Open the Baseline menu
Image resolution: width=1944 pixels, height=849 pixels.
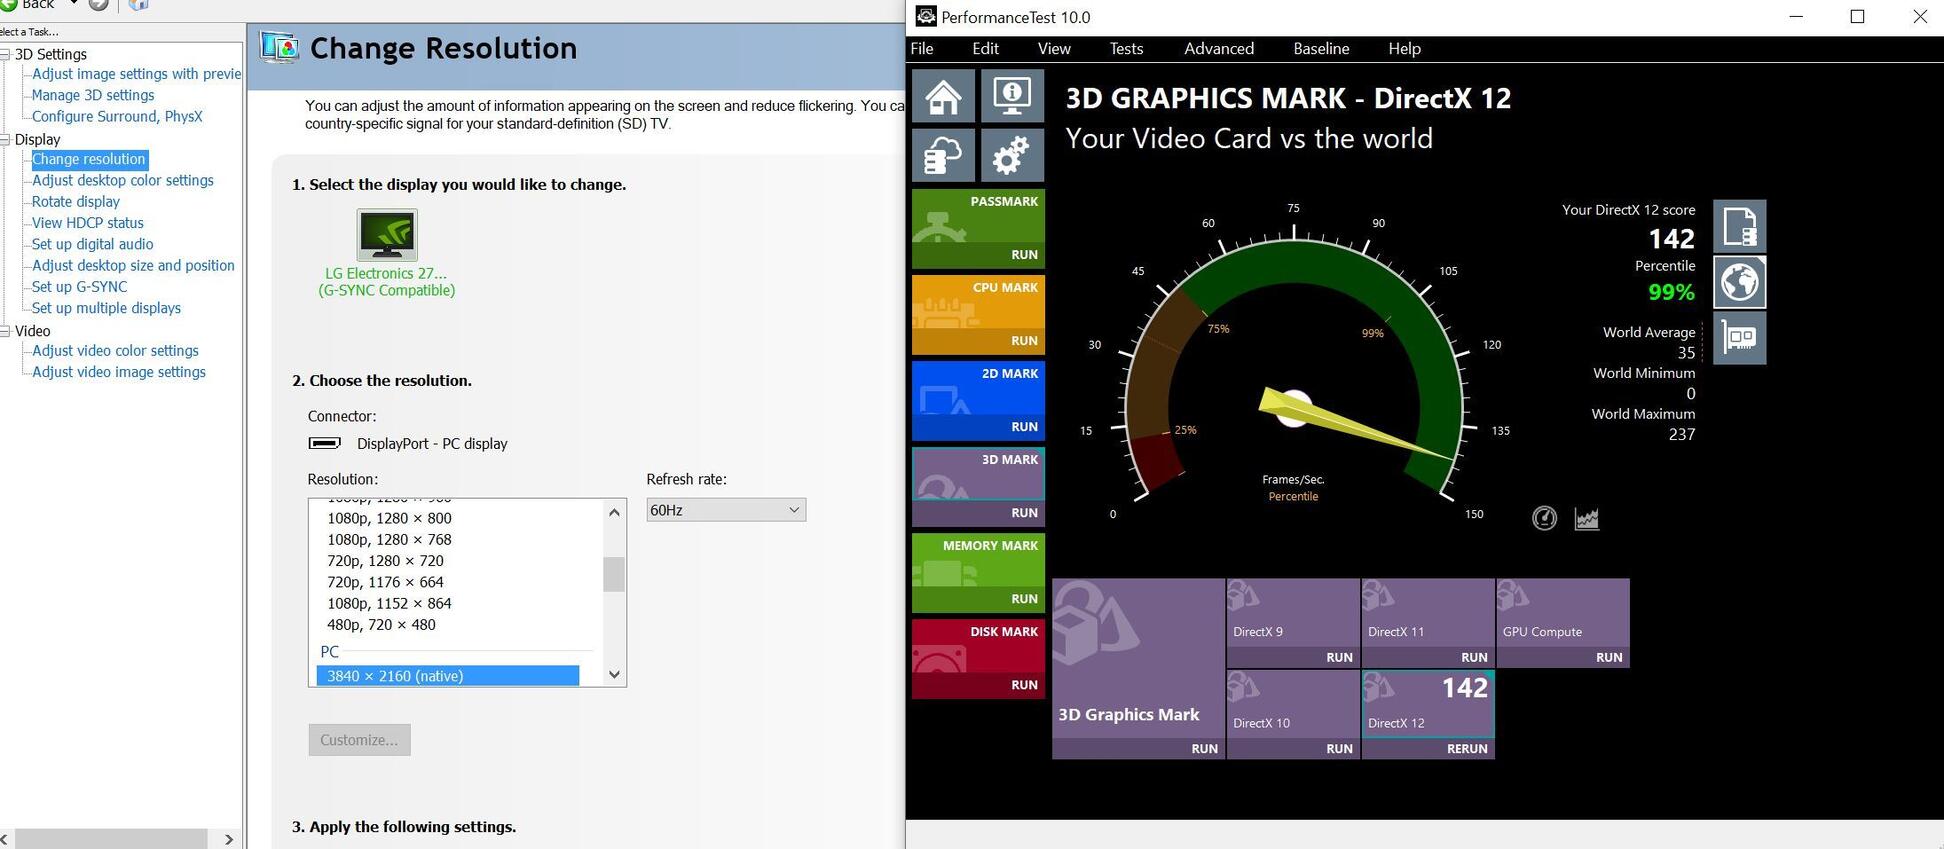click(1321, 48)
